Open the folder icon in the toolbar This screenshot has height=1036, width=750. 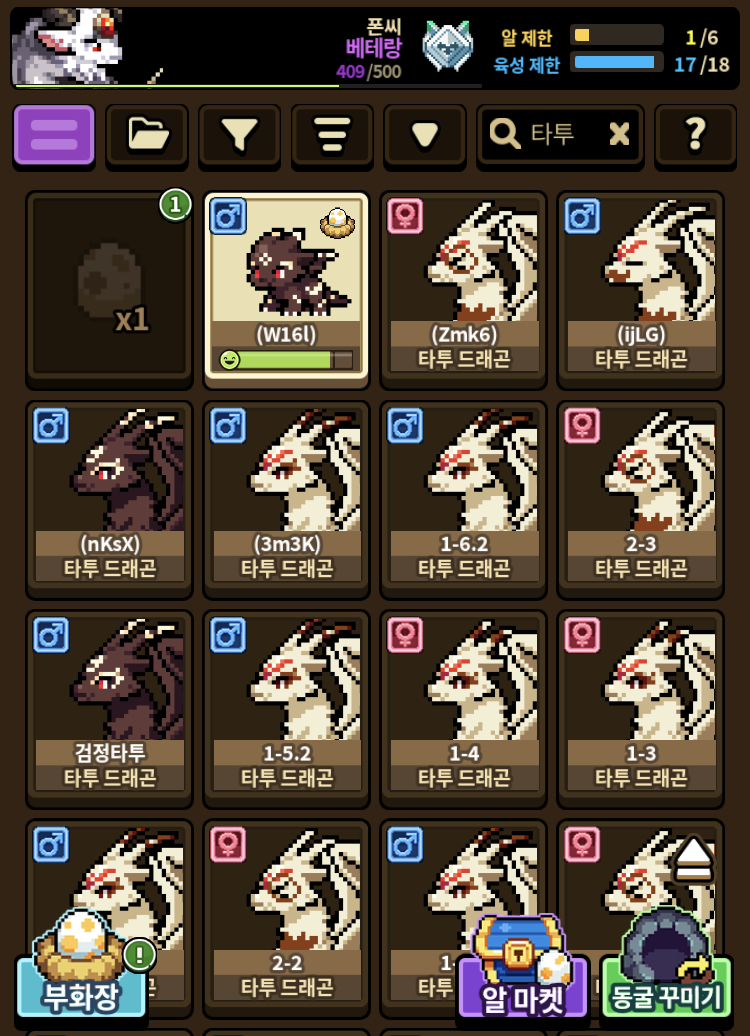tap(147, 135)
